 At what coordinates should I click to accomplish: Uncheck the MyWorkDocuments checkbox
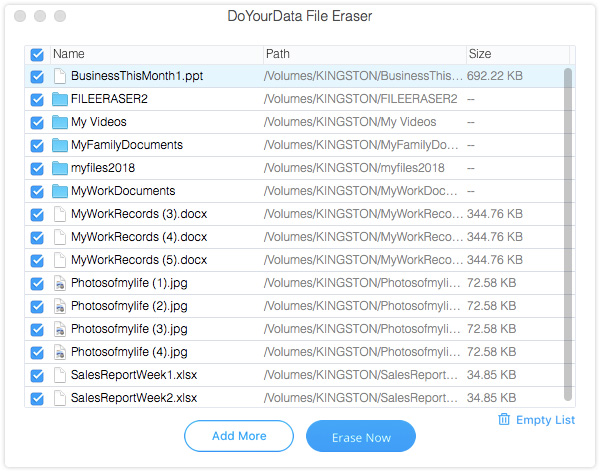click(x=37, y=191)
